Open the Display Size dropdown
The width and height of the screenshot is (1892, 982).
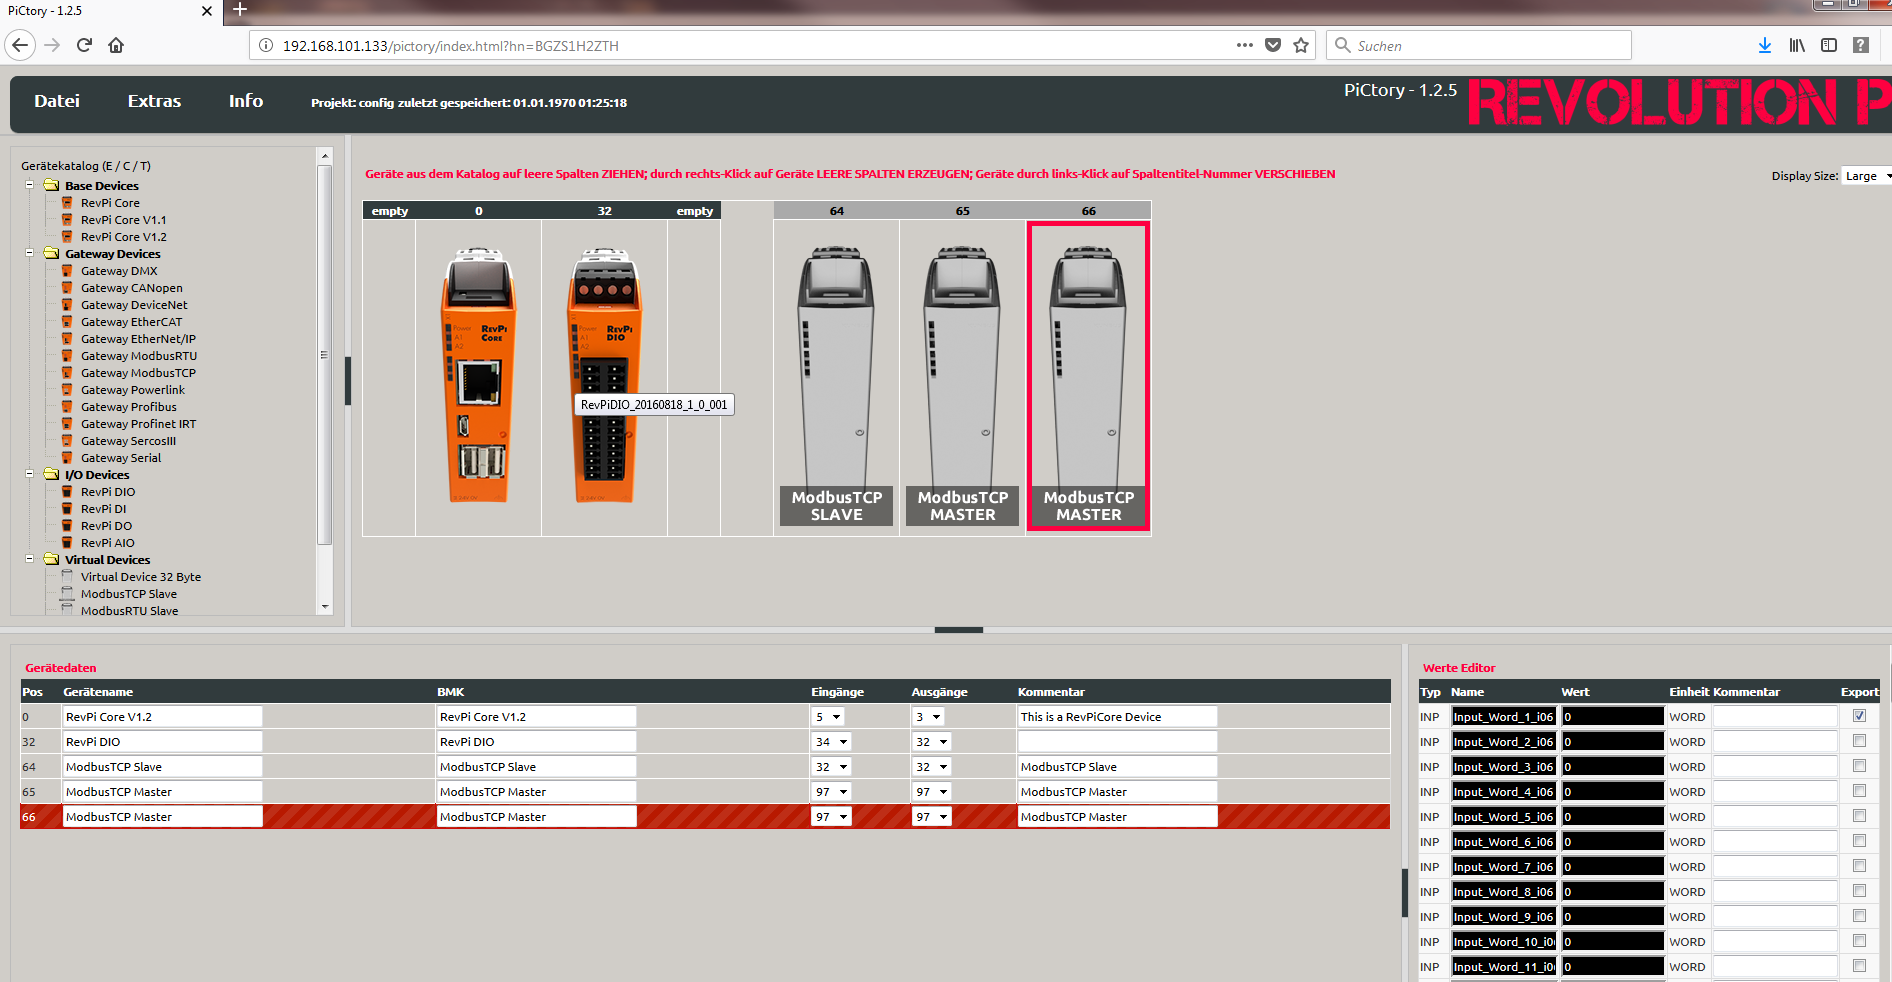pos(1866,176)
